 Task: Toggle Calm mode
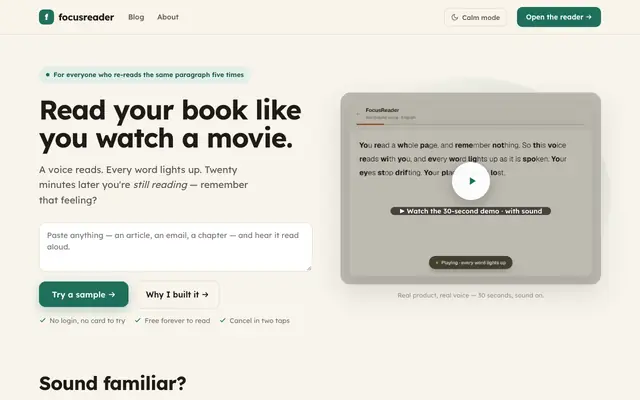tap(475, 18)
